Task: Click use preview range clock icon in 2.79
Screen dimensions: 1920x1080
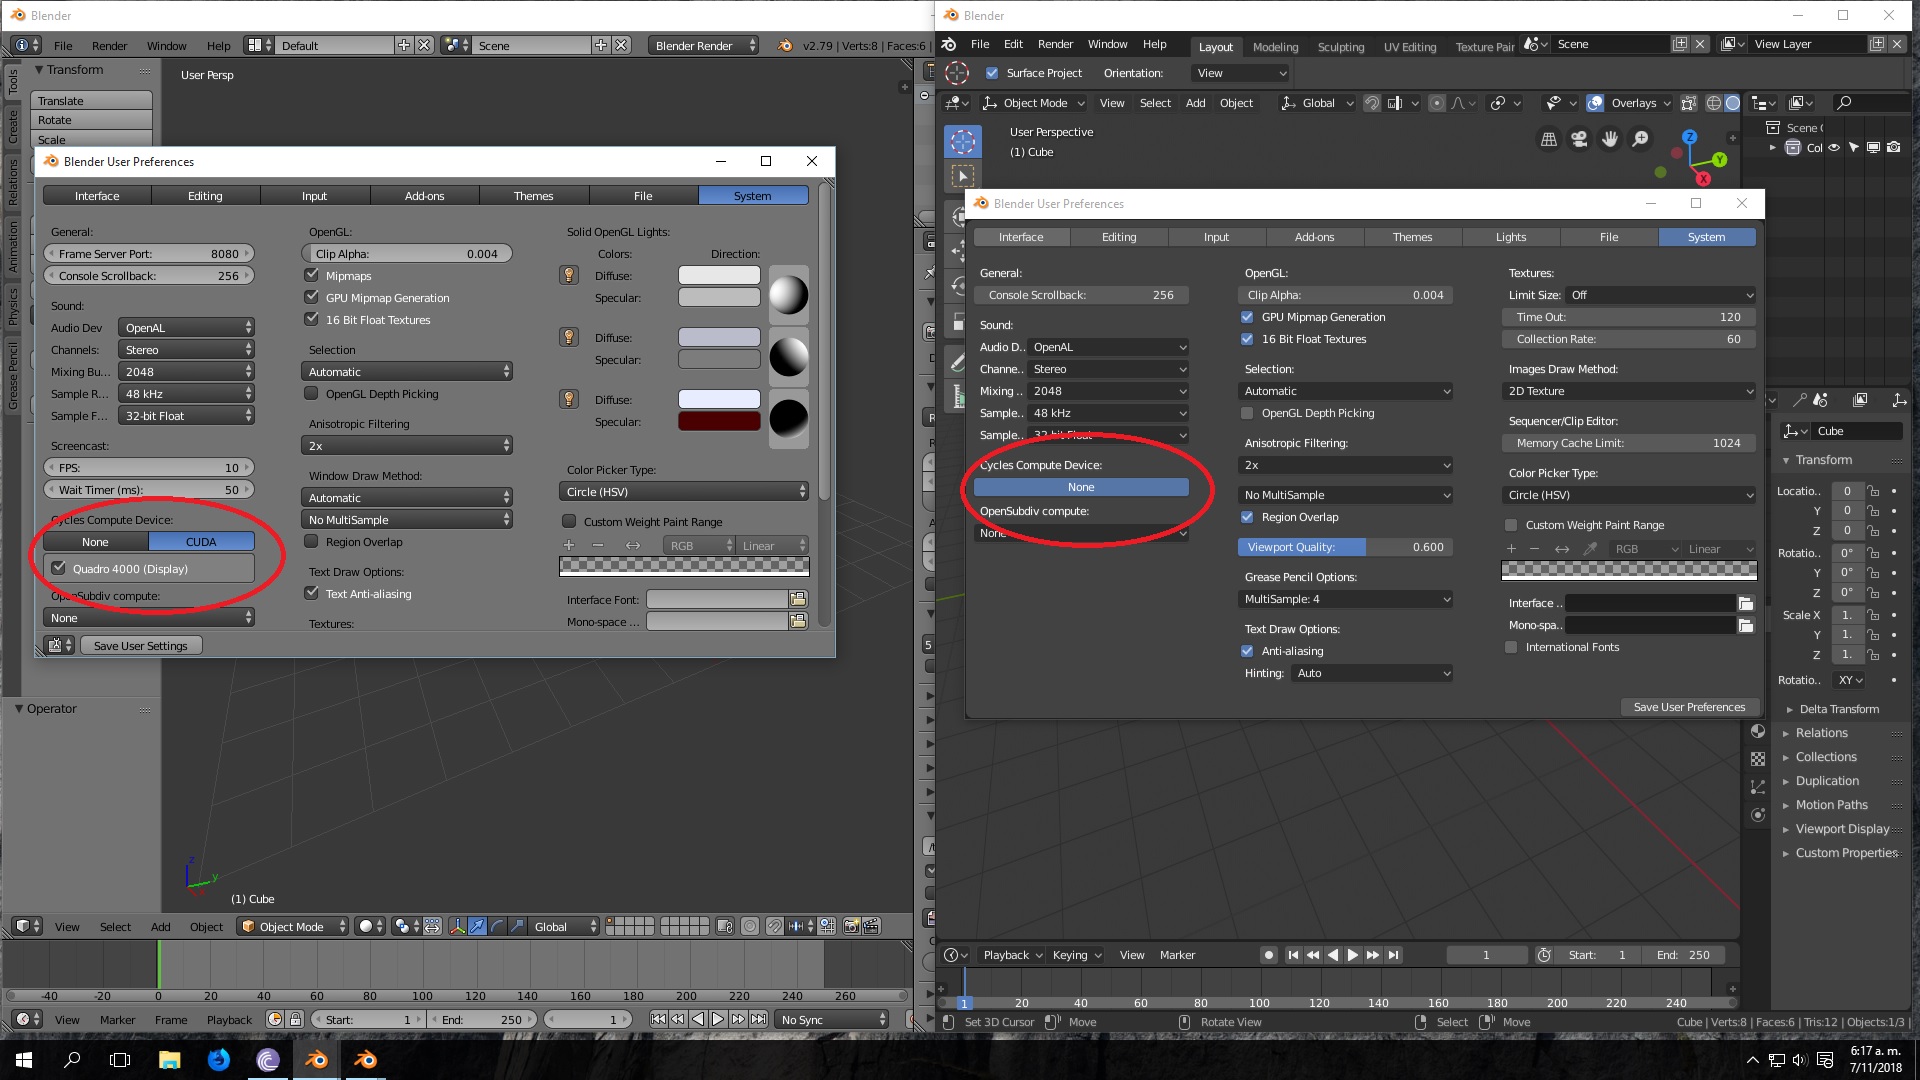Action: 275,1019
